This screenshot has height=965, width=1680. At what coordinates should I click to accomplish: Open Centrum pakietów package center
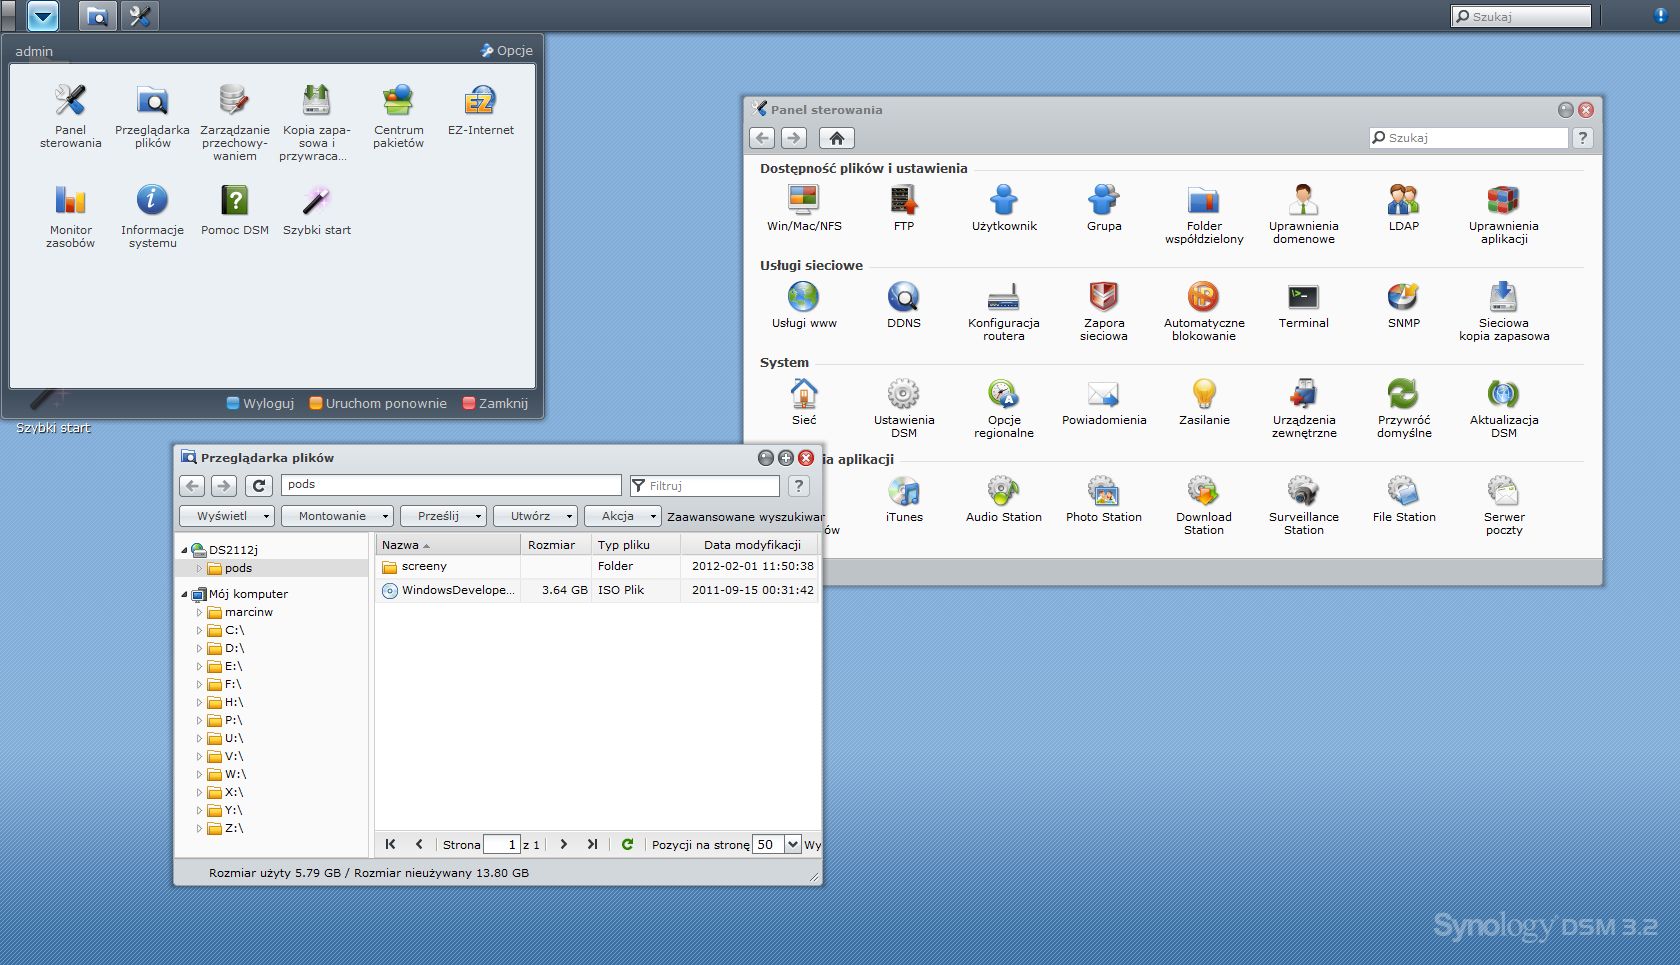[398, 101]
